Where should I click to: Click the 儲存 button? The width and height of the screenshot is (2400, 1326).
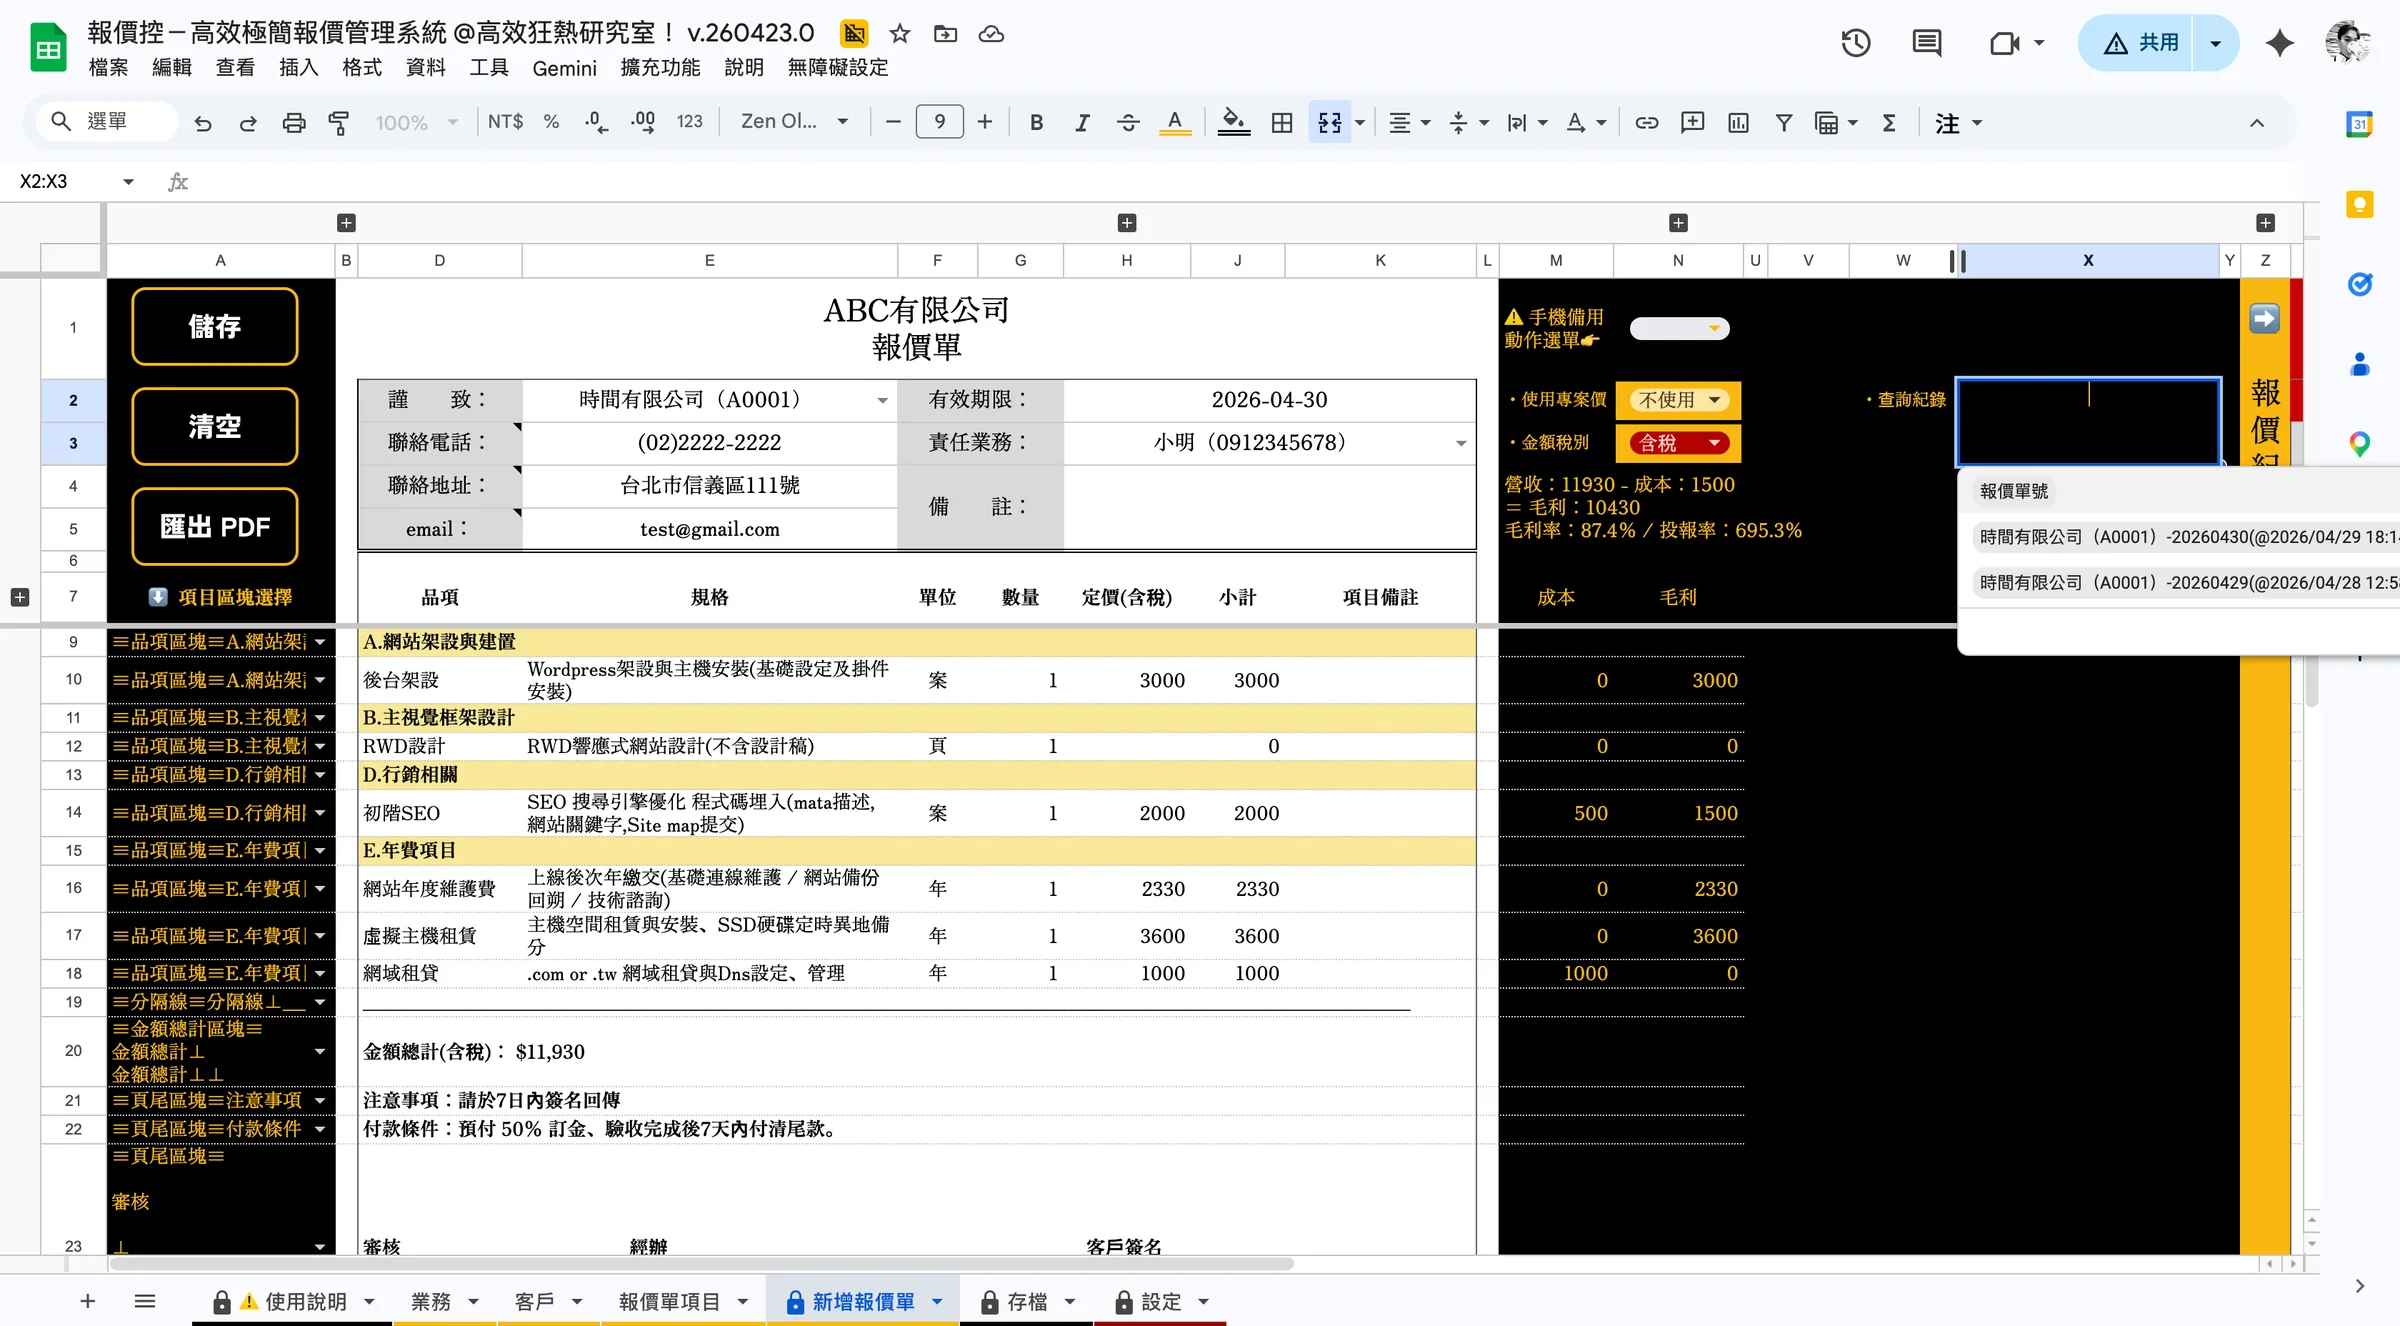(215, 327)
